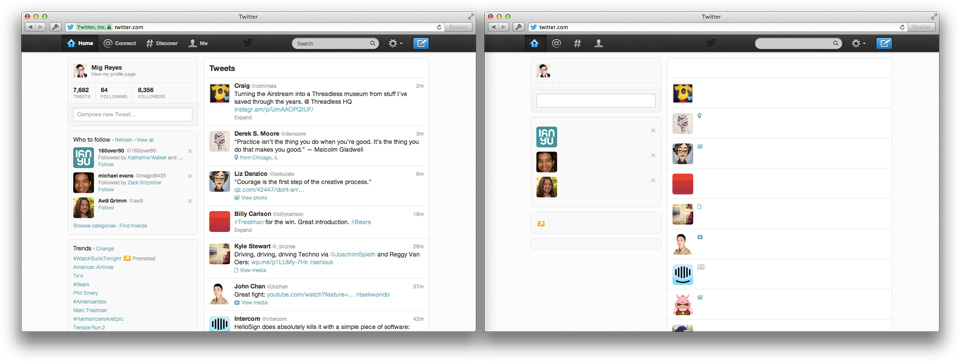Click the @ icon in right window navbar
This screenshot has width=960, height=362.
click(x=556, y=43)
